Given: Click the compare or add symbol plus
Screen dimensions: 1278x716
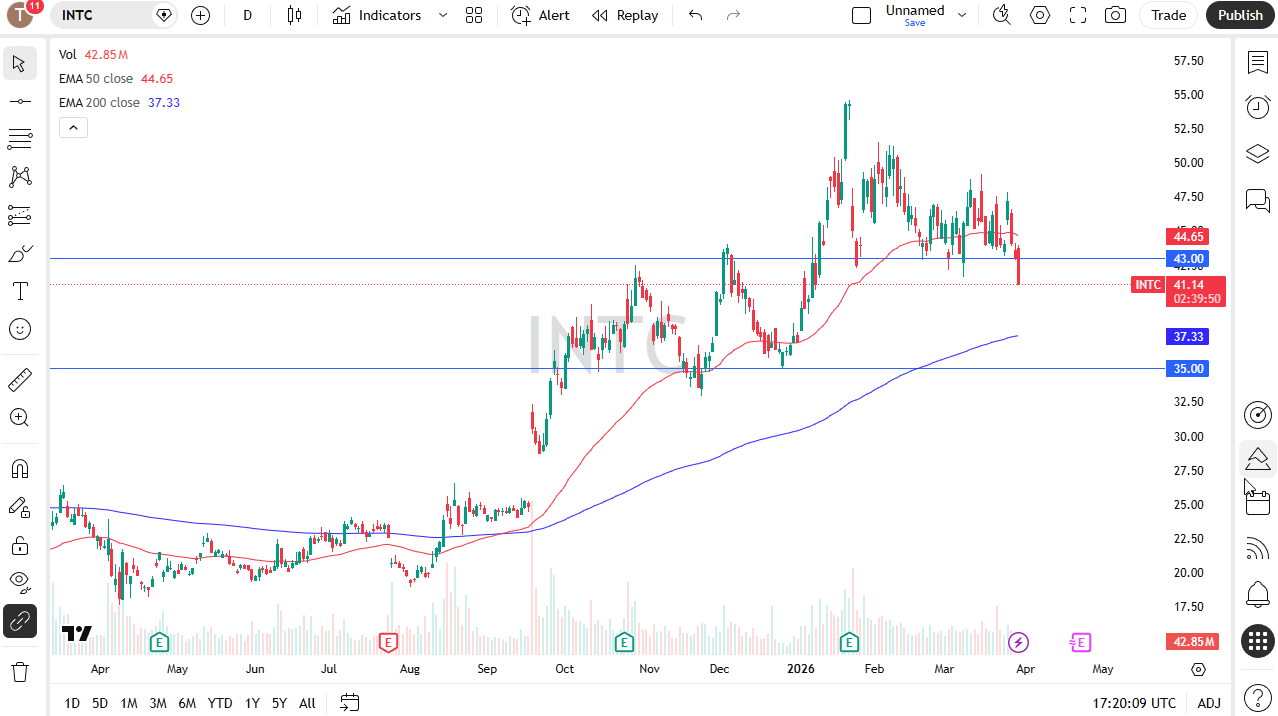Looking at the screenshot, I should [x=200, y=15].
